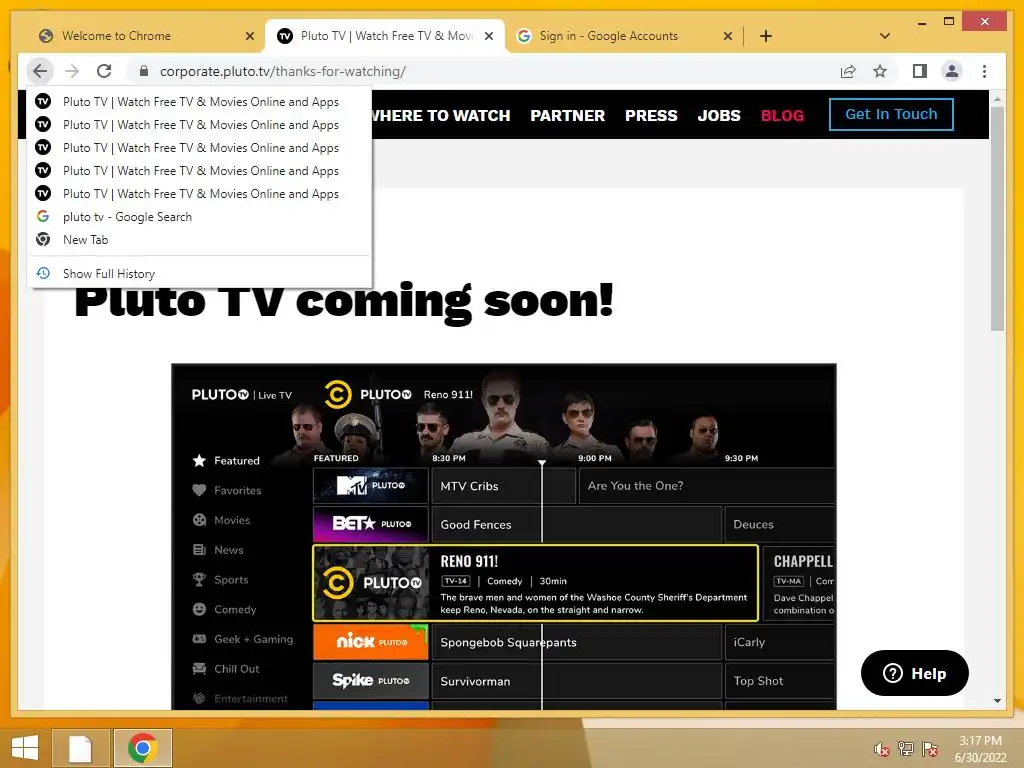Click the Pluto TV live guide image
The height and width of the screenshot is (768, 1024).
tap(504, 536)
